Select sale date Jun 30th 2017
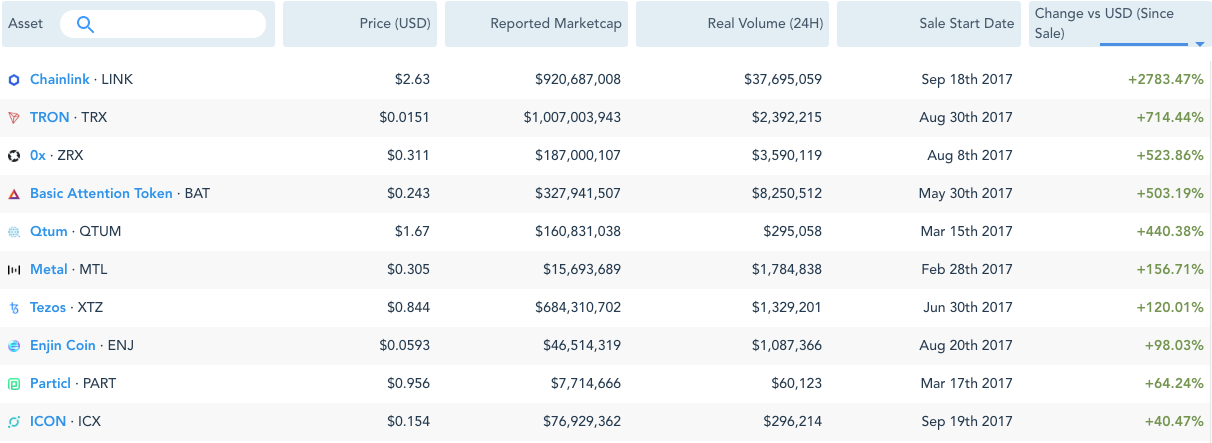1212x443 pixels. (x=968, y=308)
